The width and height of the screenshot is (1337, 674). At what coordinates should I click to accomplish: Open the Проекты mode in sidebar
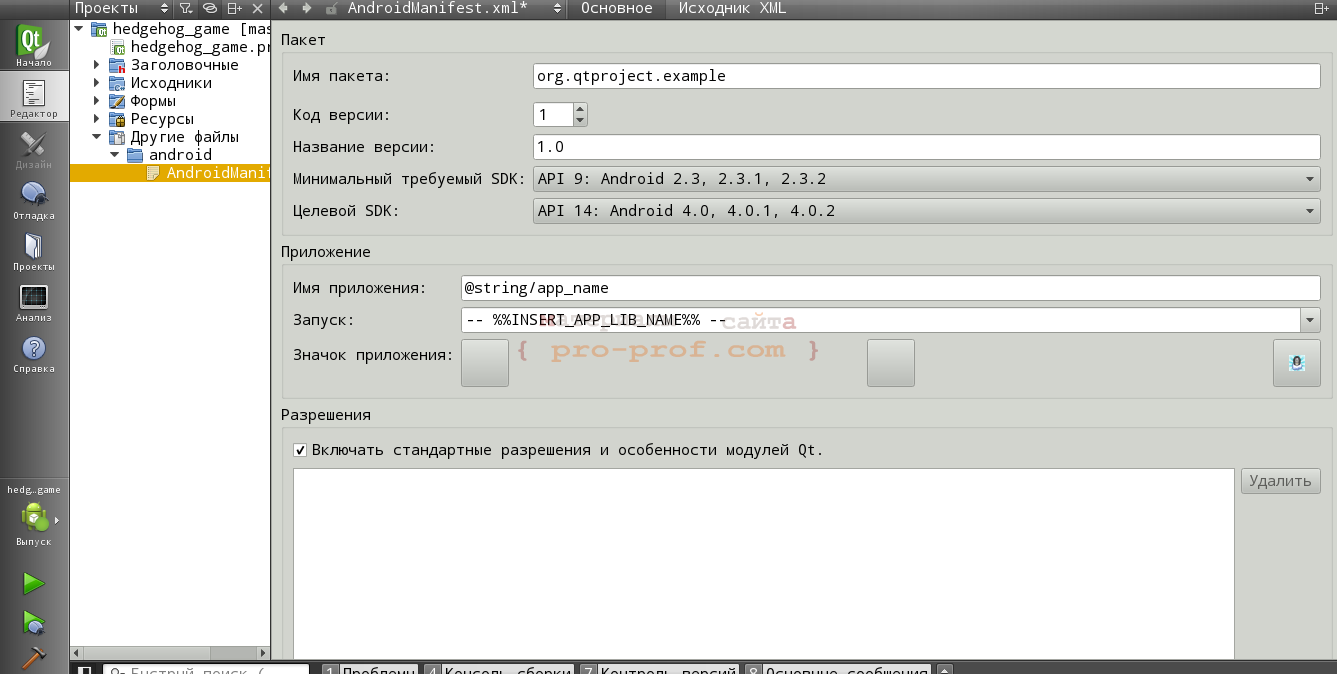pyautogui.click(x=34, y=251)
